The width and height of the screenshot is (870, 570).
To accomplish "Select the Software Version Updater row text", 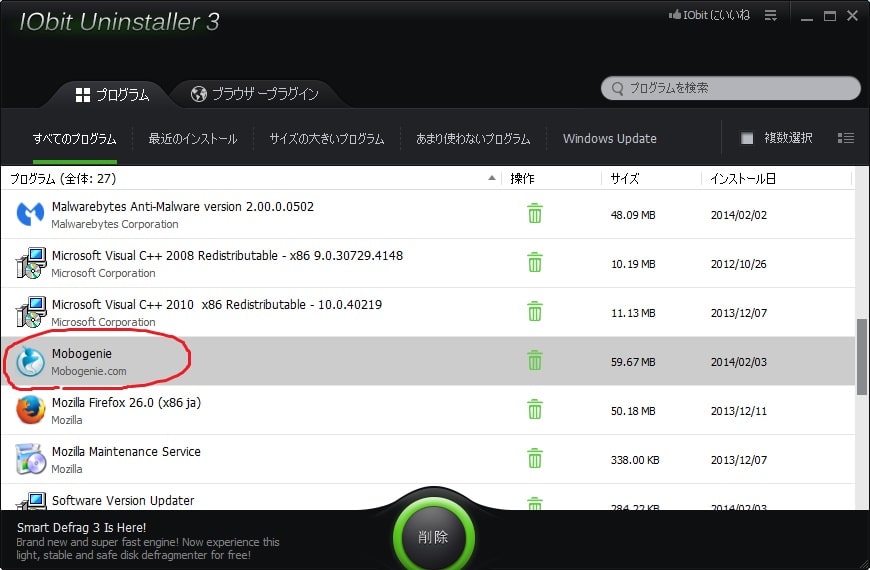I will tap(123, 501).
